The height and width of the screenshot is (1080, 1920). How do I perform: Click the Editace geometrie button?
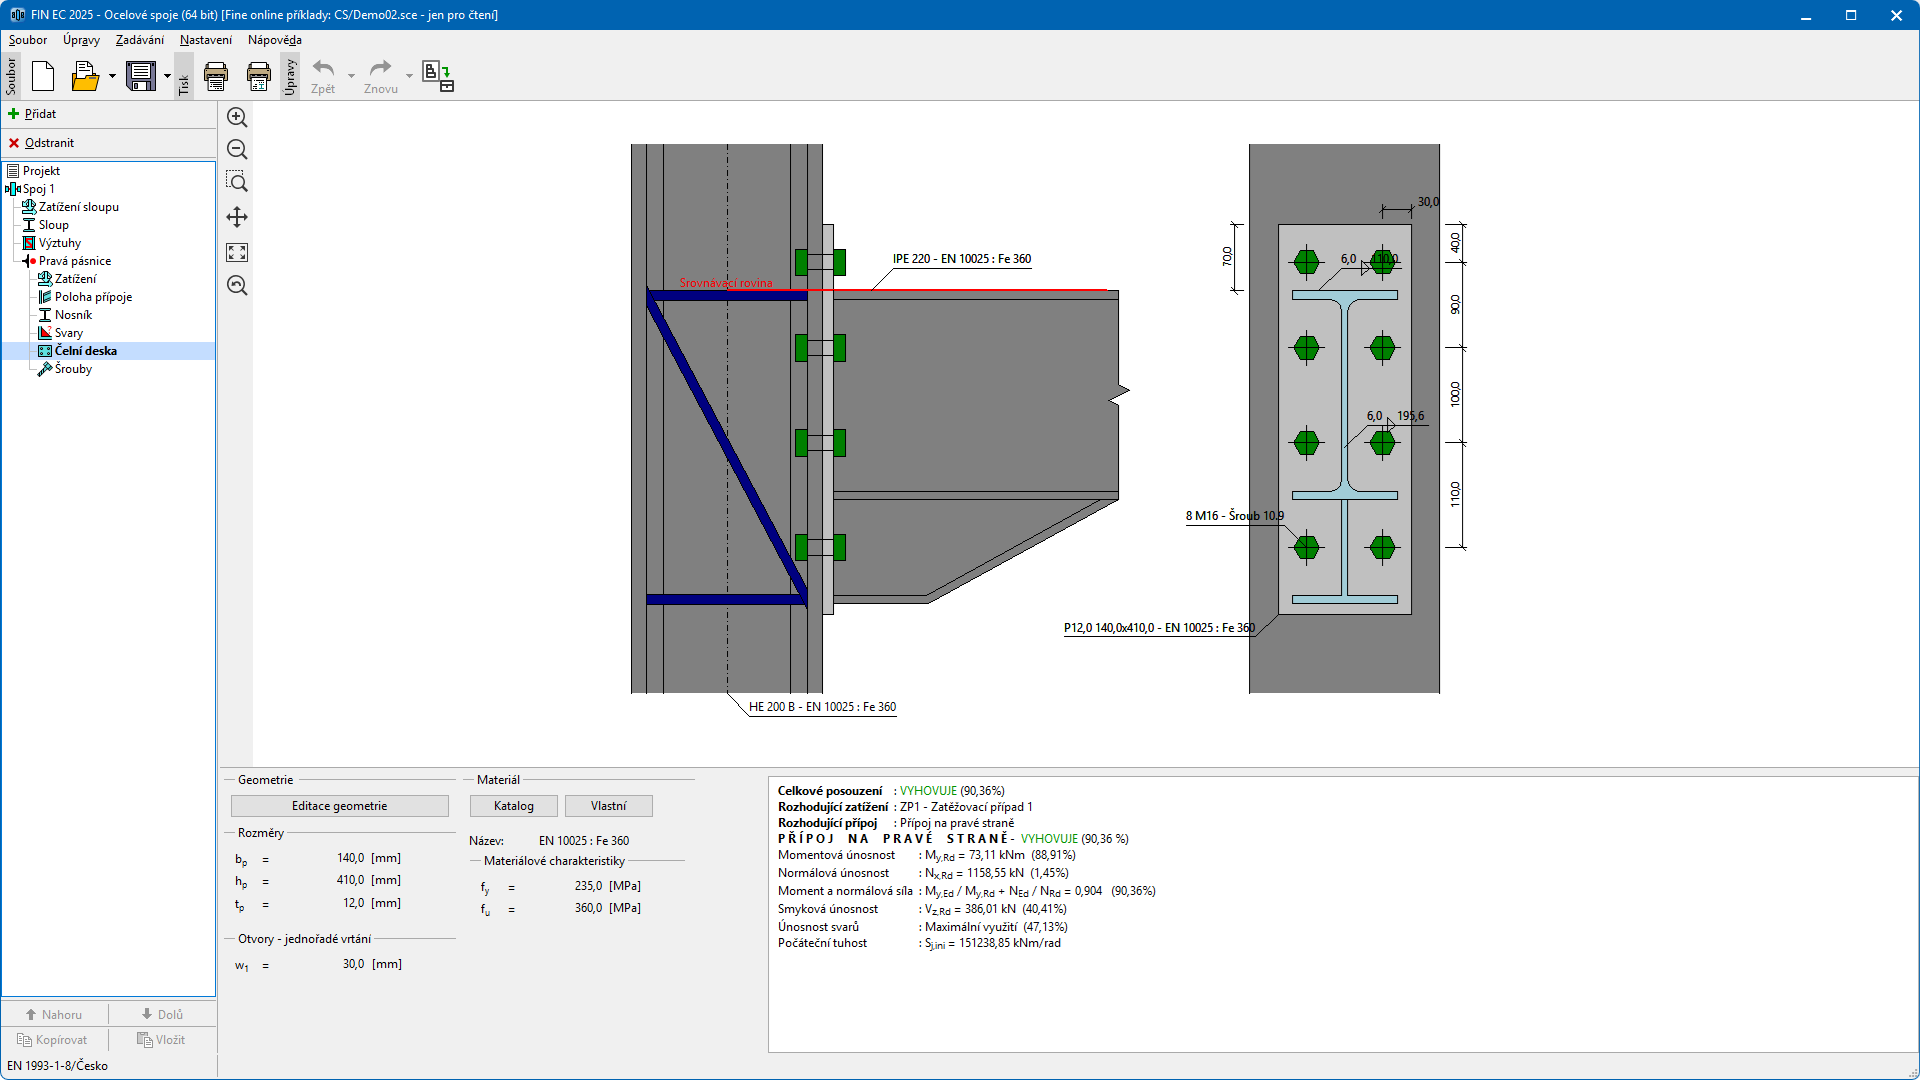pos(339,806)
